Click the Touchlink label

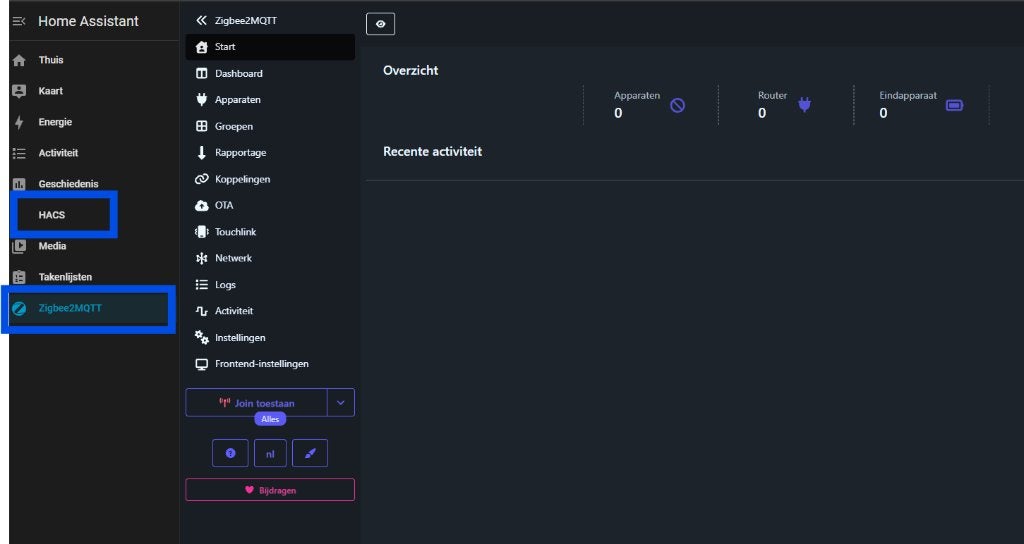tap(236, 232)
